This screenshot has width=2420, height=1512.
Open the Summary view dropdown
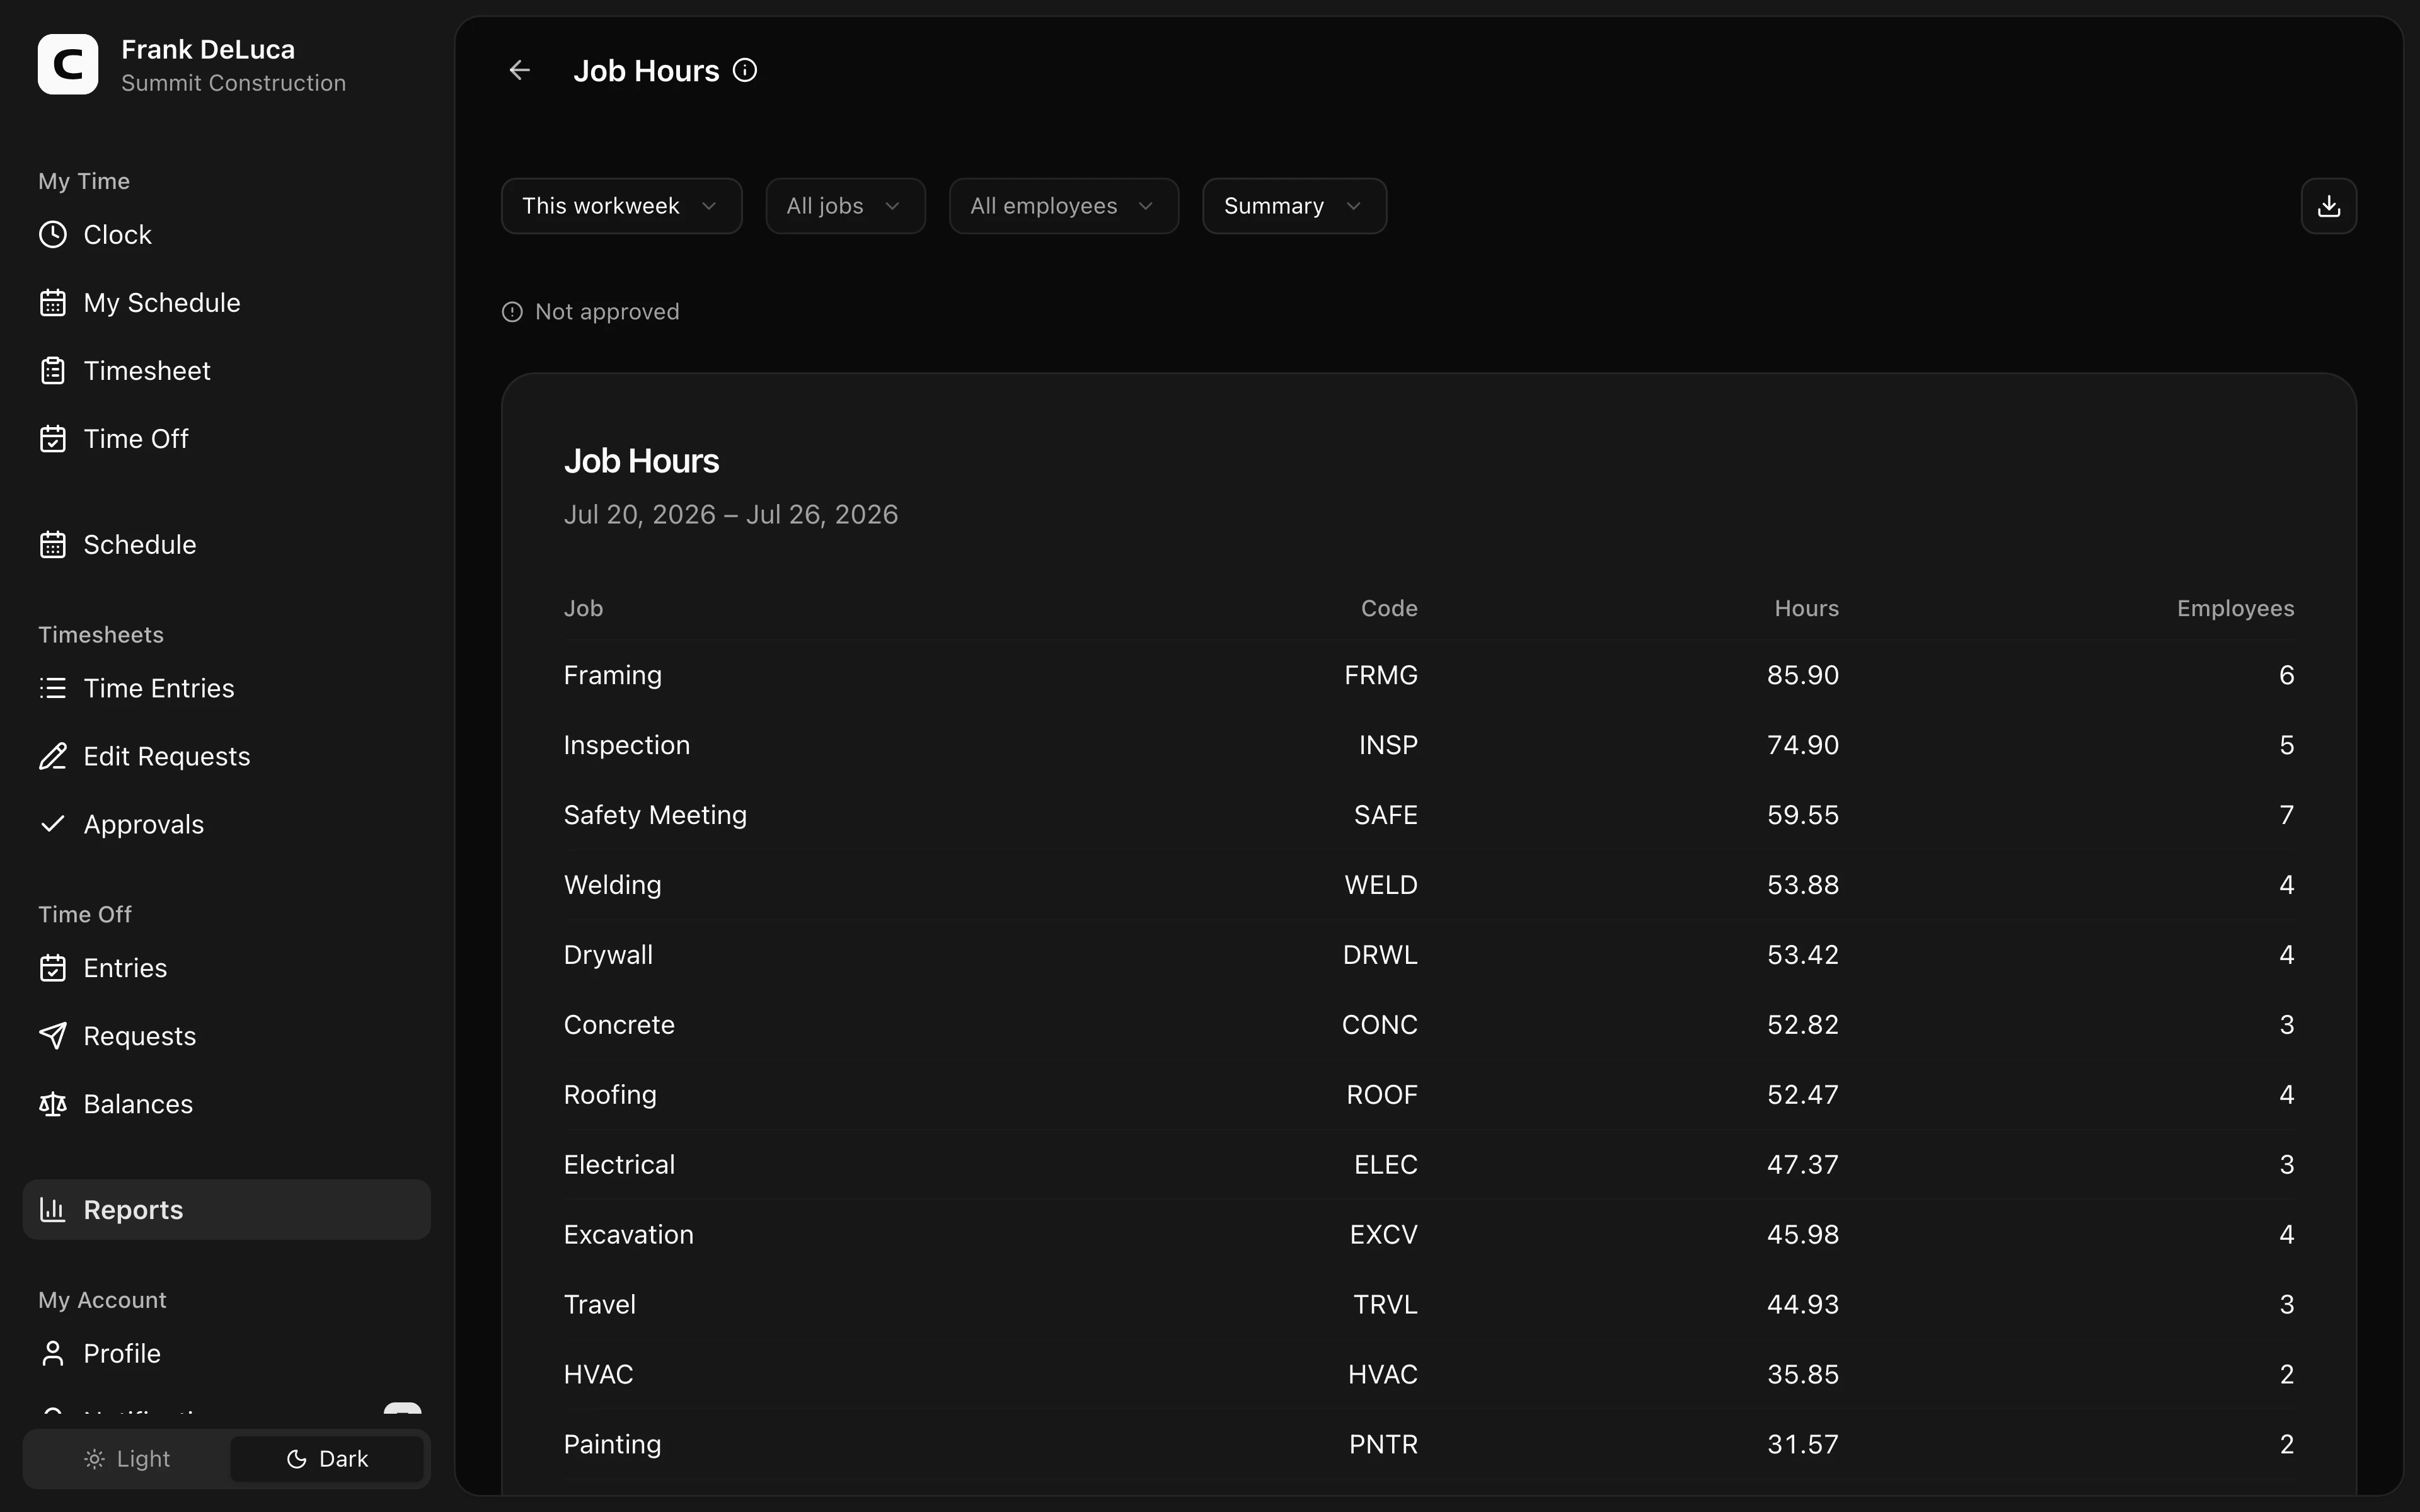tap(1294, 206)
